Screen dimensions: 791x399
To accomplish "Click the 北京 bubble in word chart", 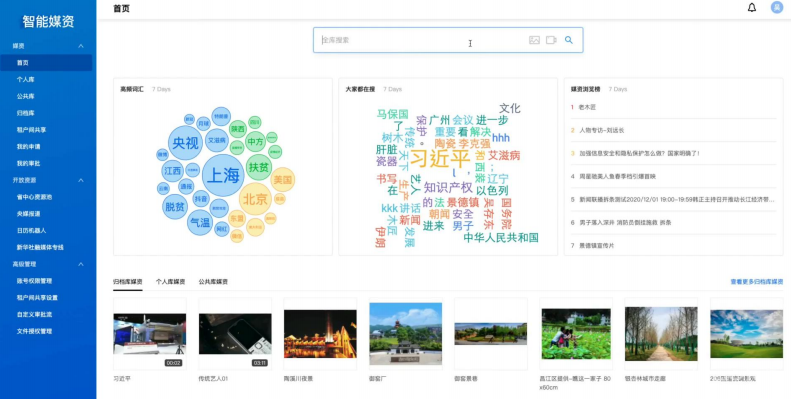I will 255,199.
